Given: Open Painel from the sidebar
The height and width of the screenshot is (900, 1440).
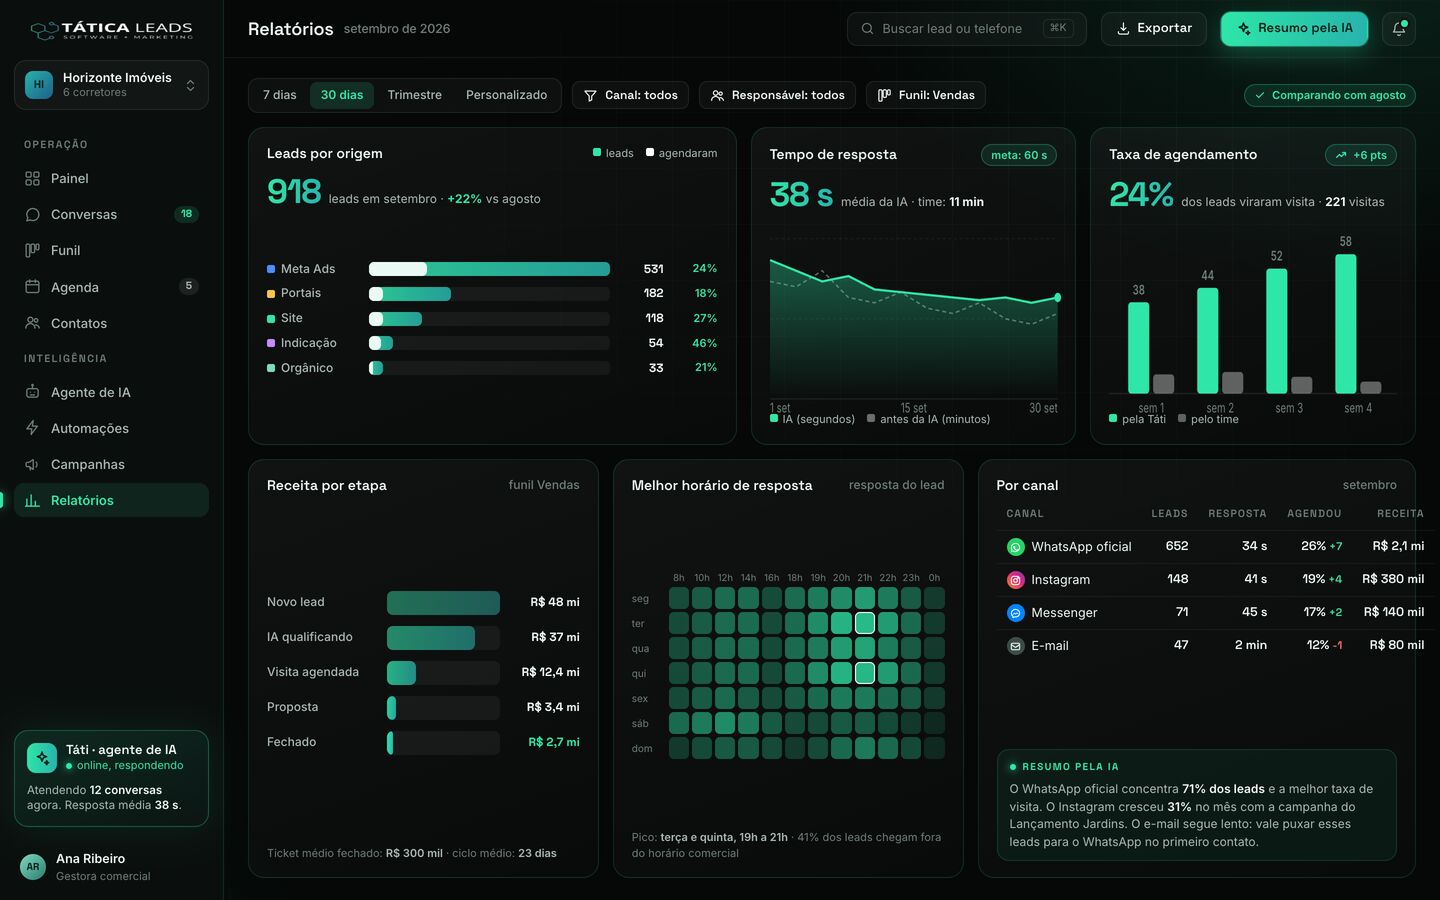Looking at the screenshot, I should coord(111,178).
